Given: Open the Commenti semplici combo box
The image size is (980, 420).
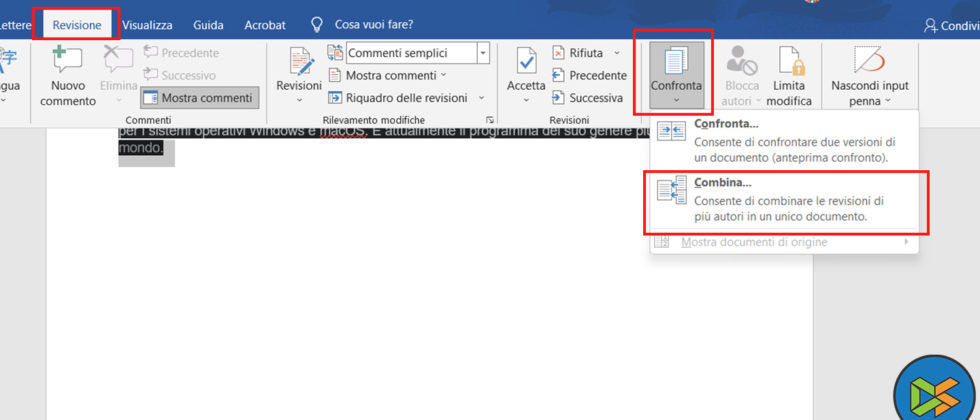Looking at the screenshot, I should [x=417, y=53].
